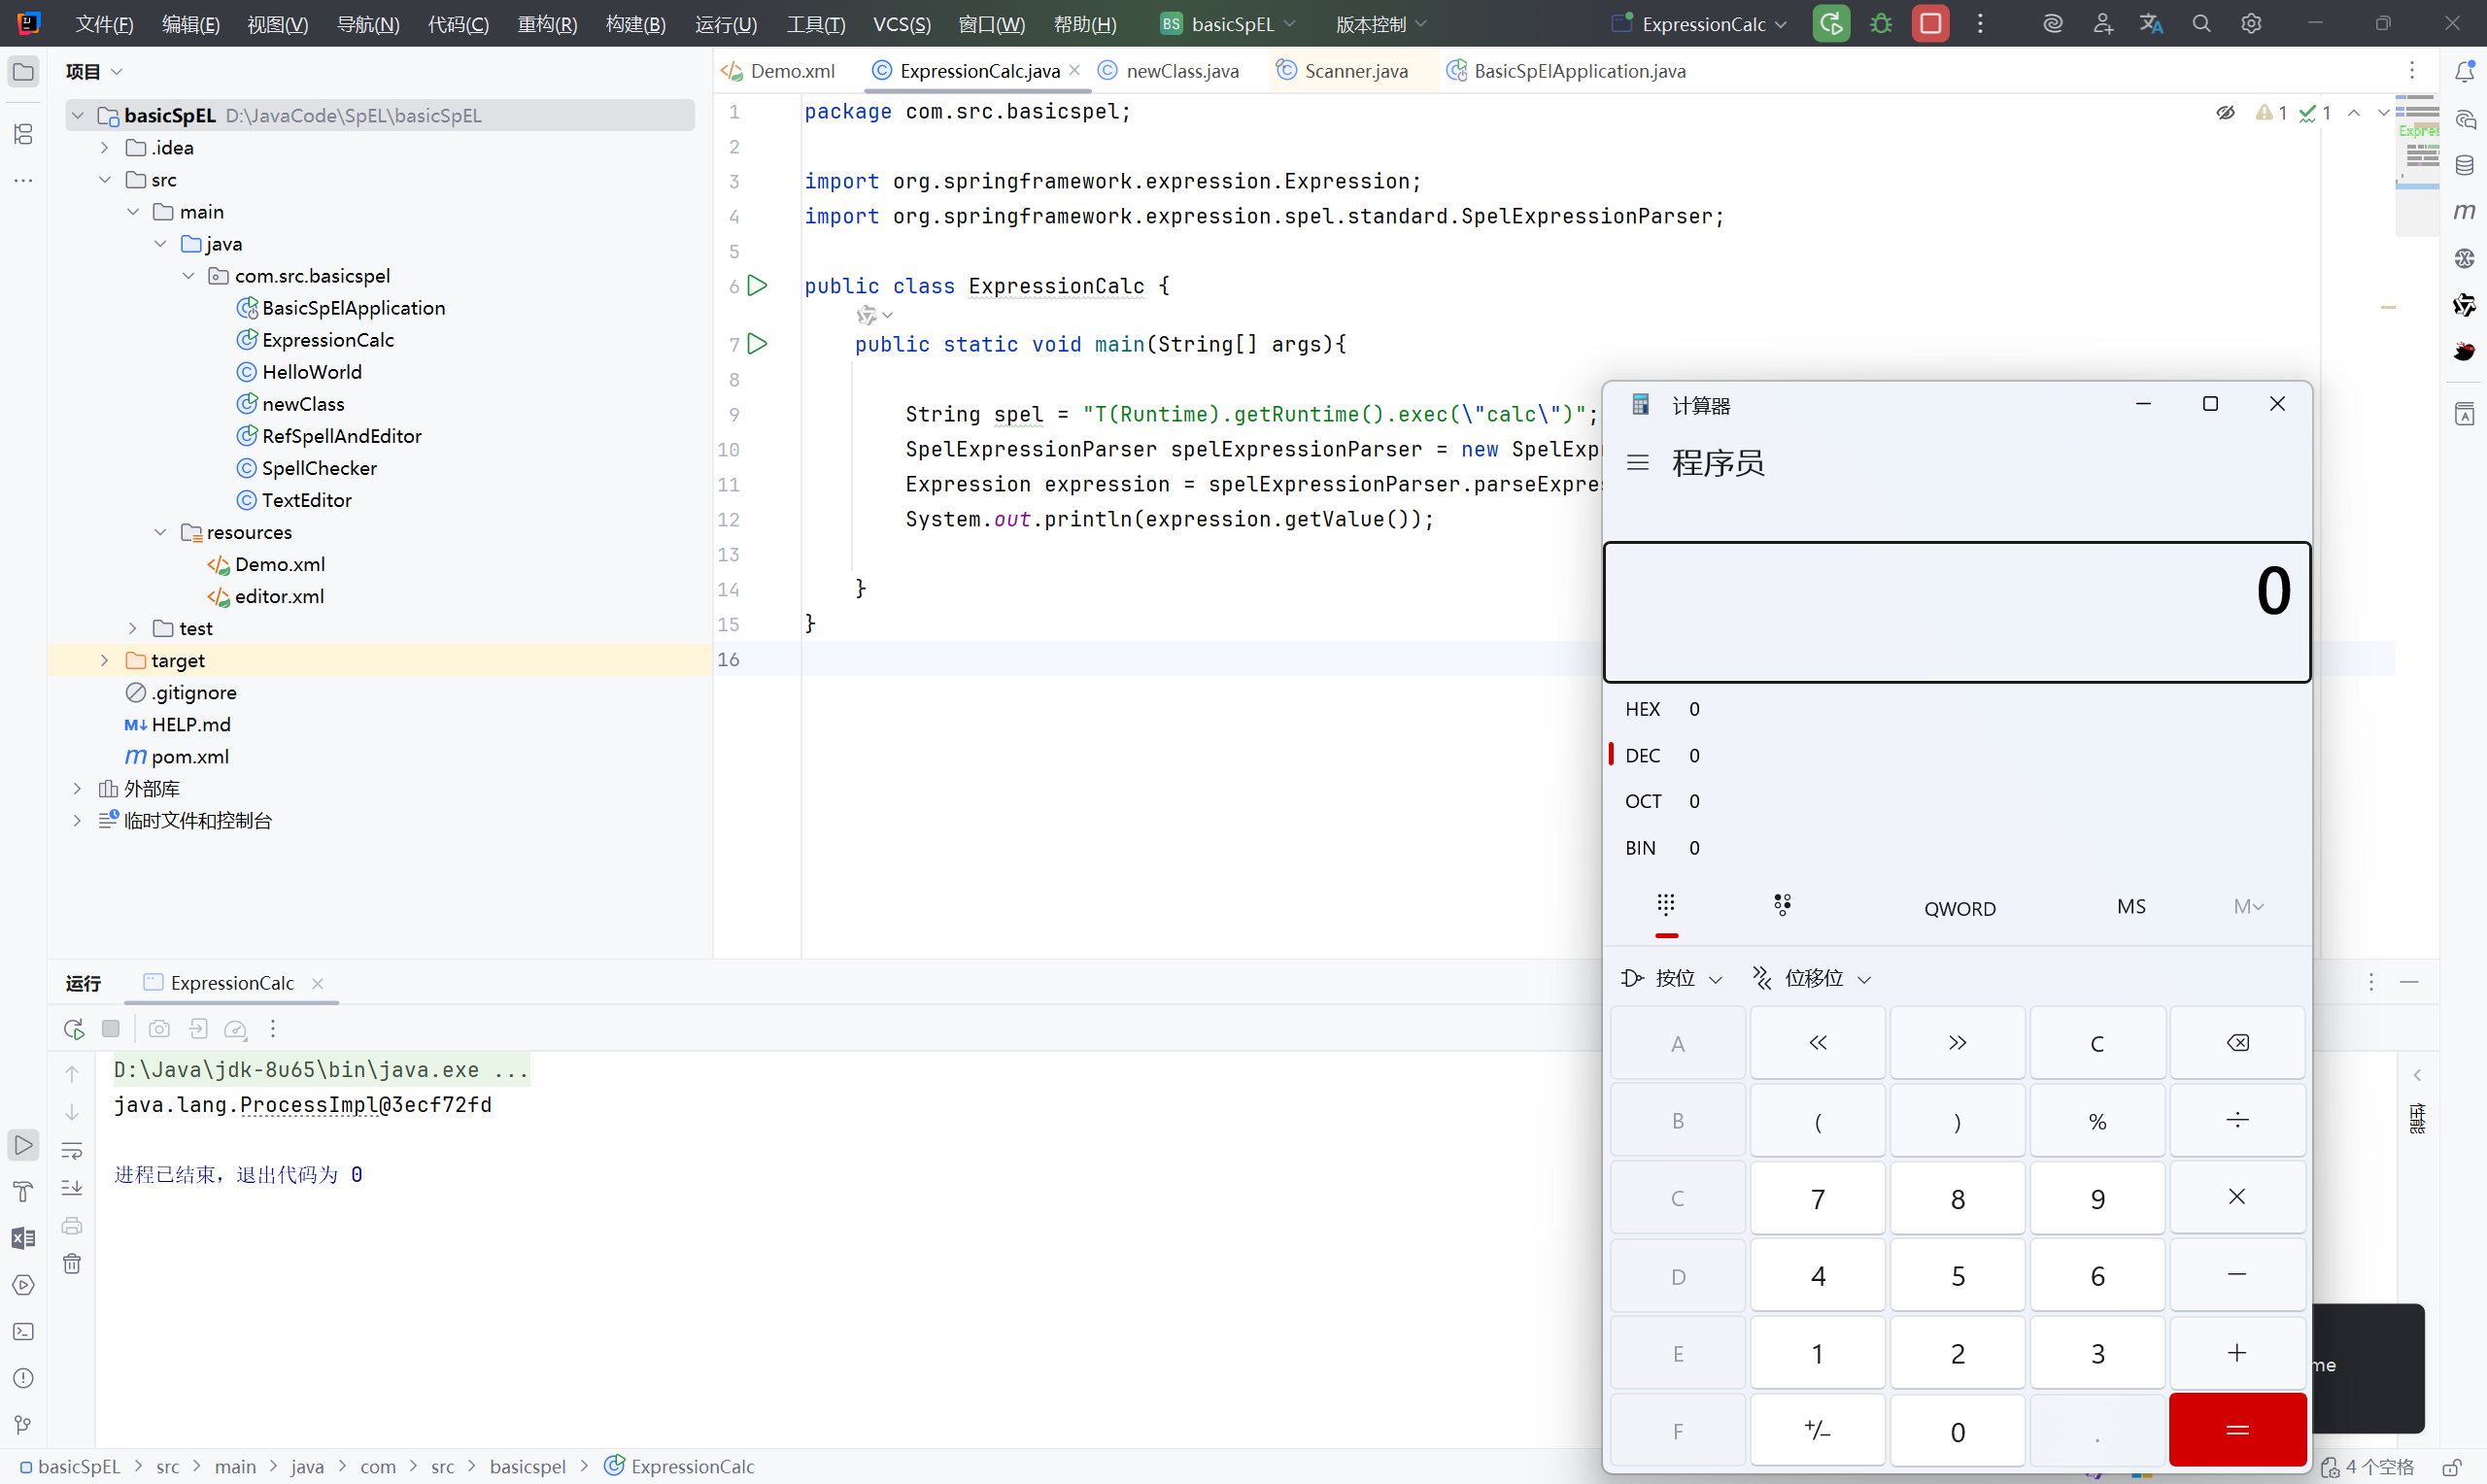Open the 按位 bitwise dropdown in calculator
This screenshot has width=2487, height=1484.
coord(1673,978)
